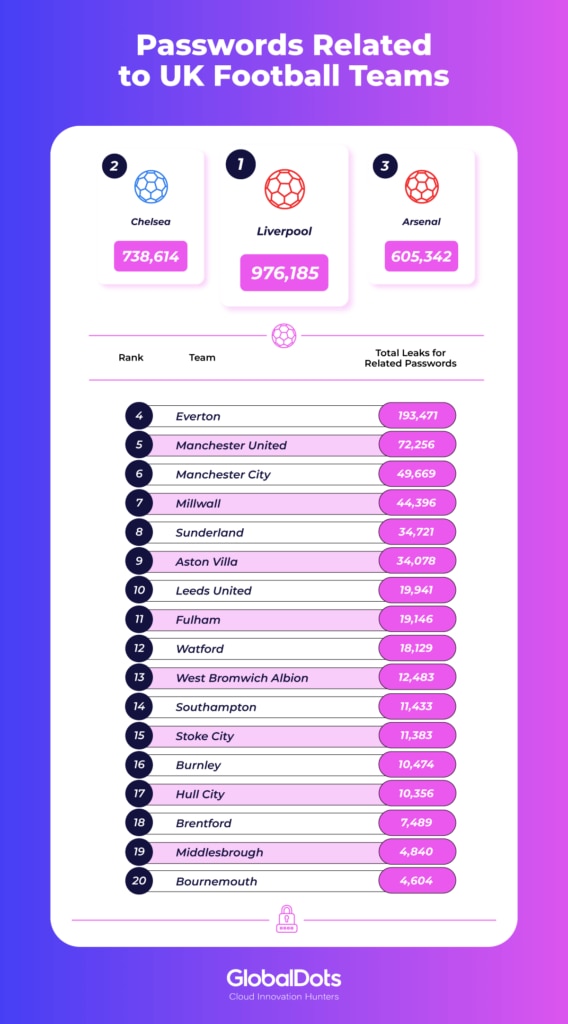Click the rank 3 circle badge
The image size is (568, 1024).
pyautogui.click(x=385, y=165)
